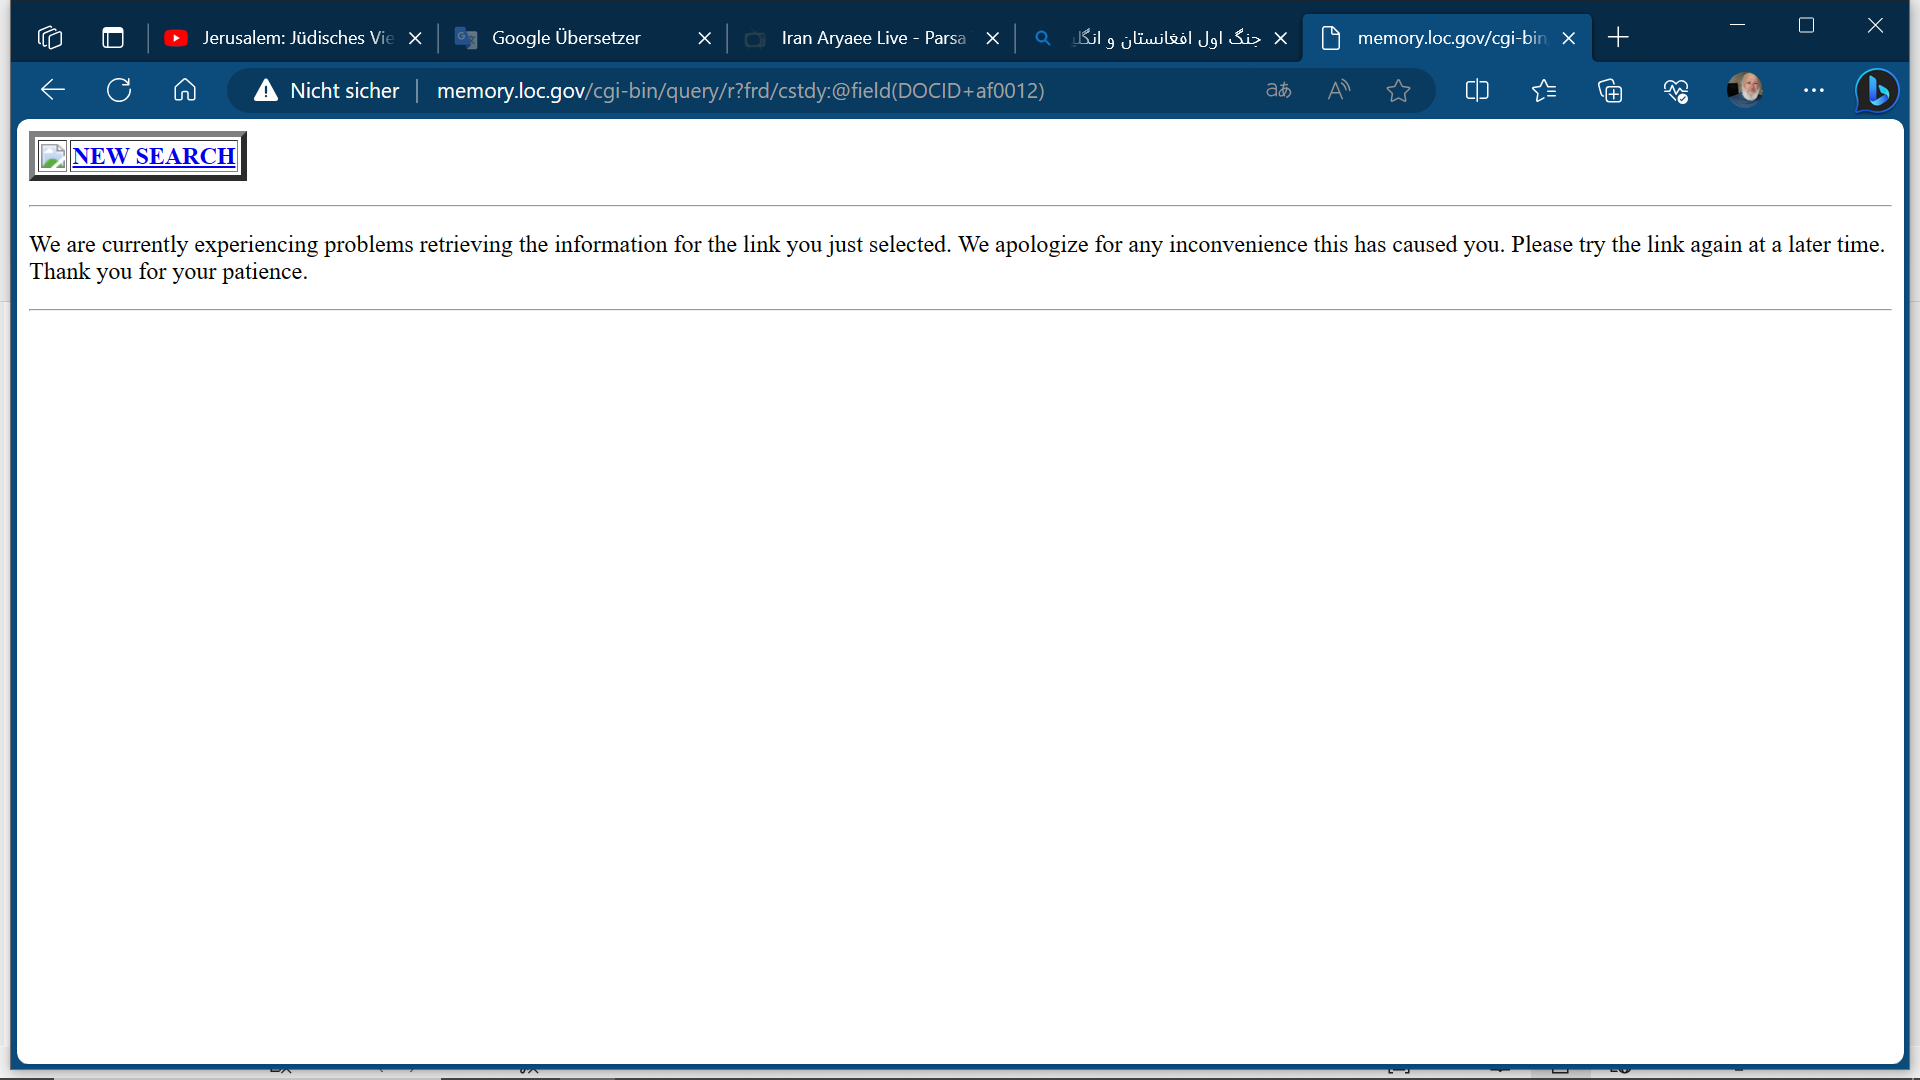Open a new tab with plus button
The width and height of the screenshot is (1920, 1080).
1618,38
